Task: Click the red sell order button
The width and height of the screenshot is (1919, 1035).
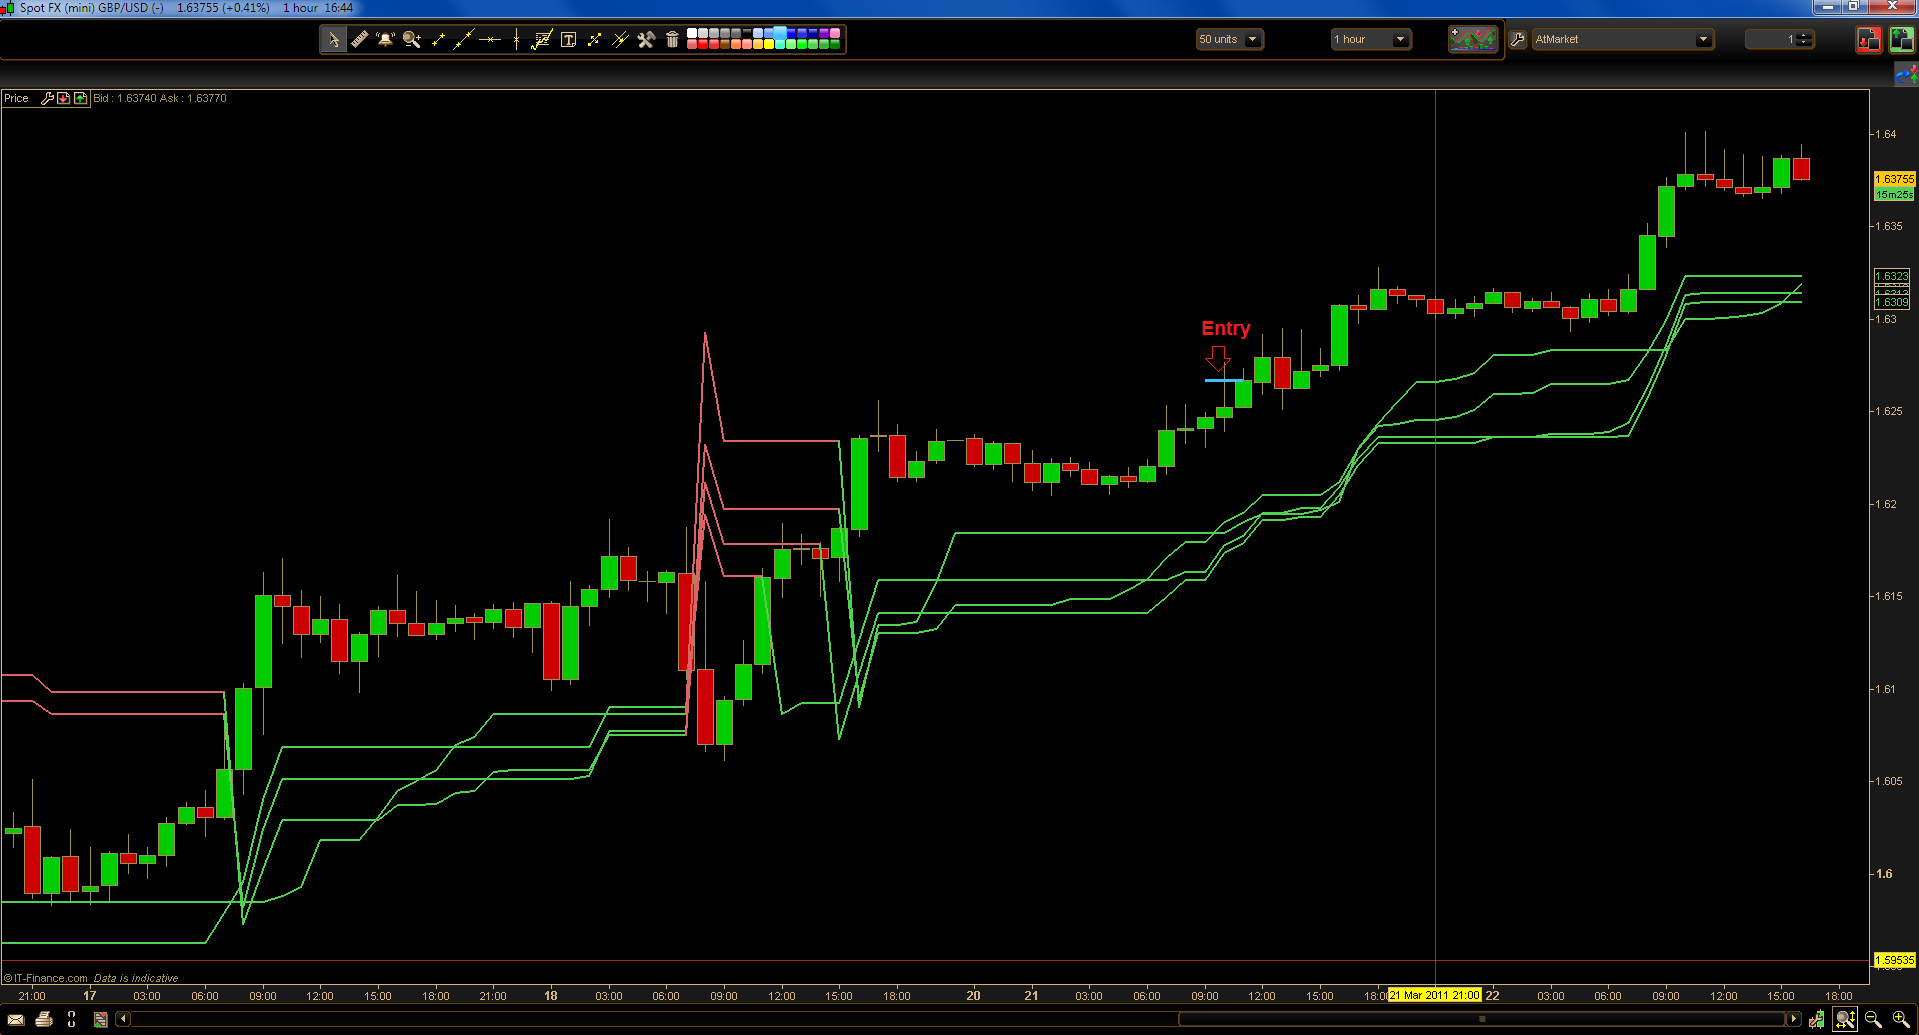Action: coord(1868,39)
